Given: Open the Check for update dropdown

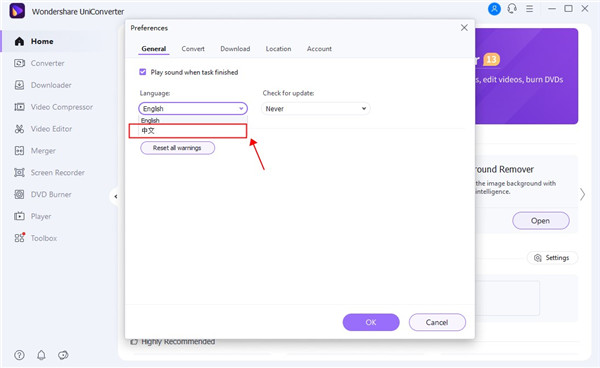Looking at the screenshot, I should [315, 109].
